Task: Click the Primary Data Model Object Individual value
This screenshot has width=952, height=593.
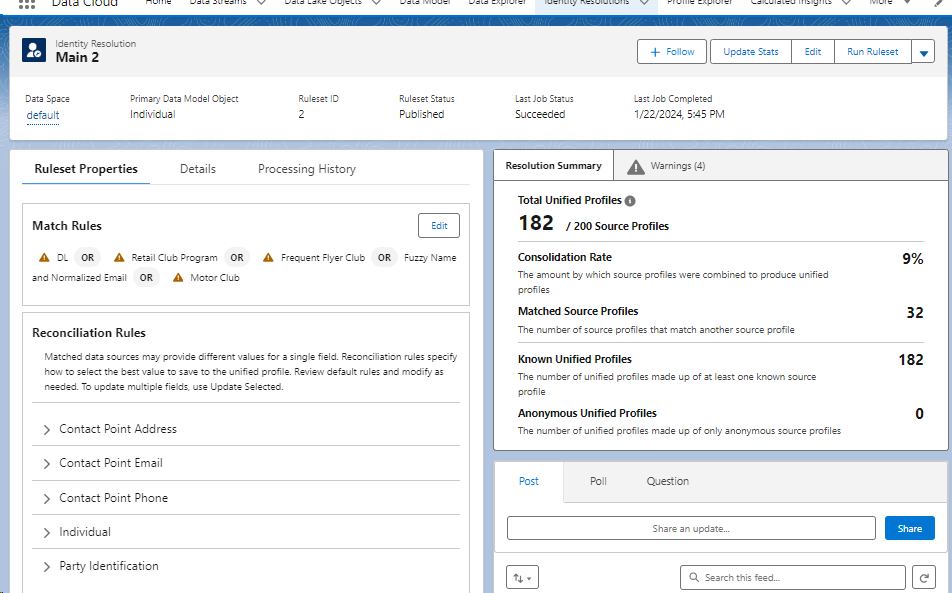Action: pos(152,115)
